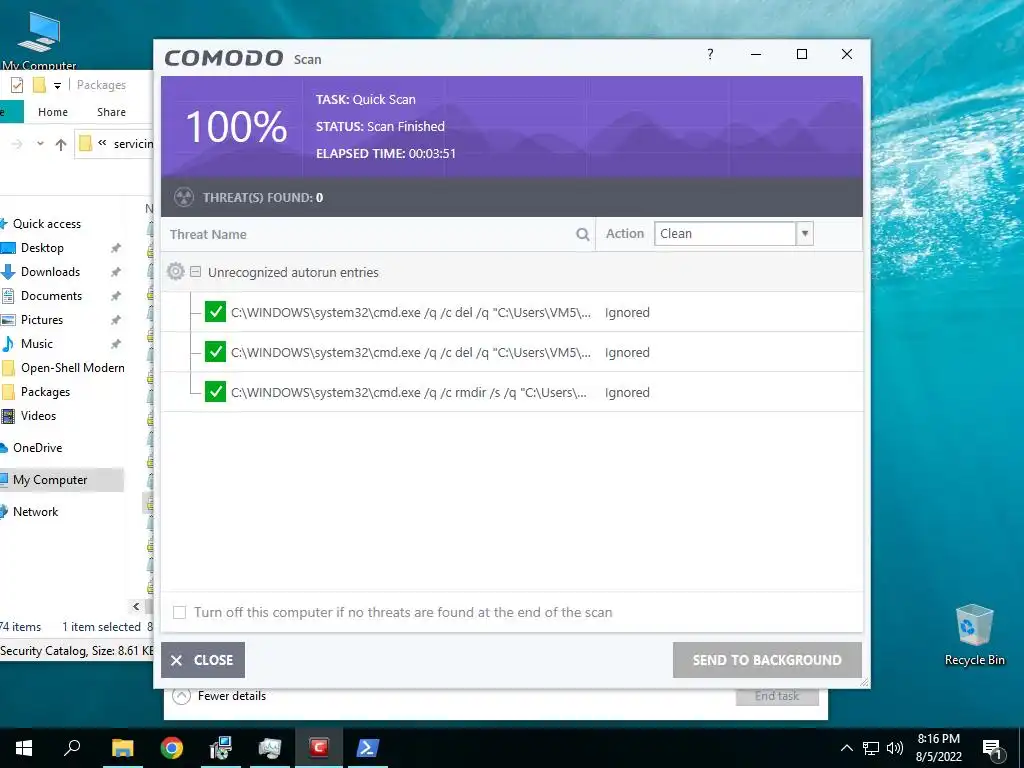Select Quick access in Explorer sidebar
The image size is (1024, 768).
[x=47, y=224]
